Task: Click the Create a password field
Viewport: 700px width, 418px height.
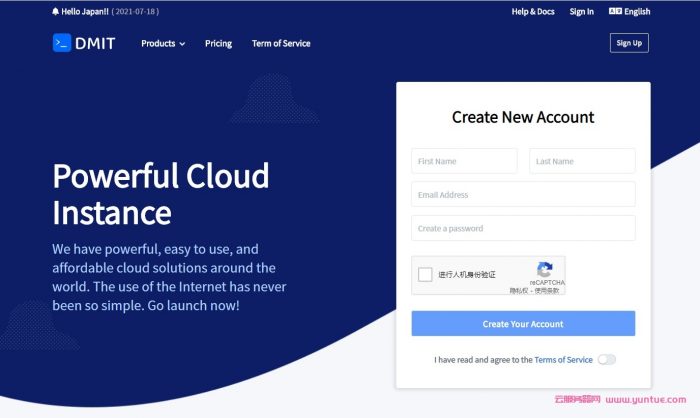Action: pos(523,228)
